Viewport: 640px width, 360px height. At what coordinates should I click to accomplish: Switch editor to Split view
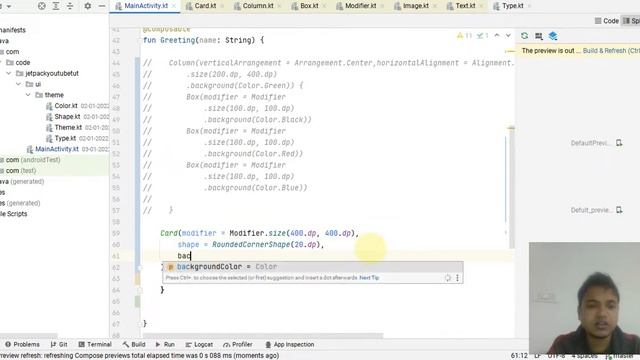pyautogui.click(x=631, y=21)
